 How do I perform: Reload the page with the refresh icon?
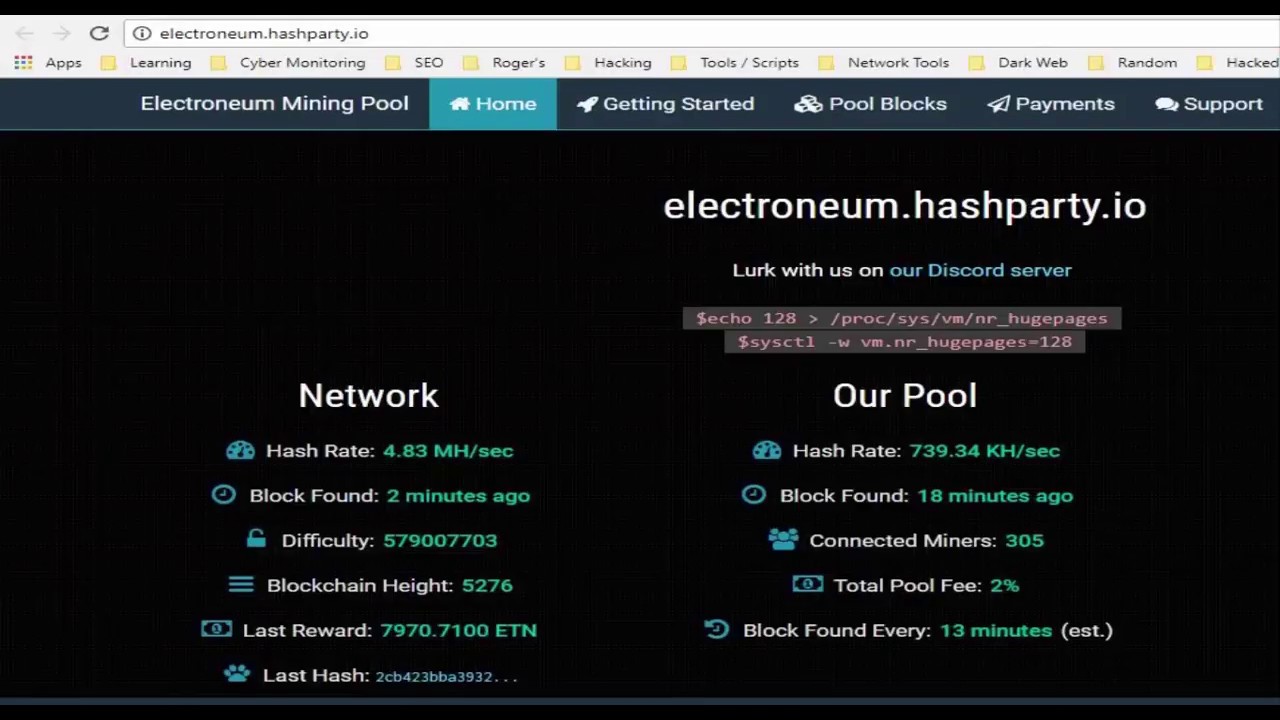(x=99, y=33)
